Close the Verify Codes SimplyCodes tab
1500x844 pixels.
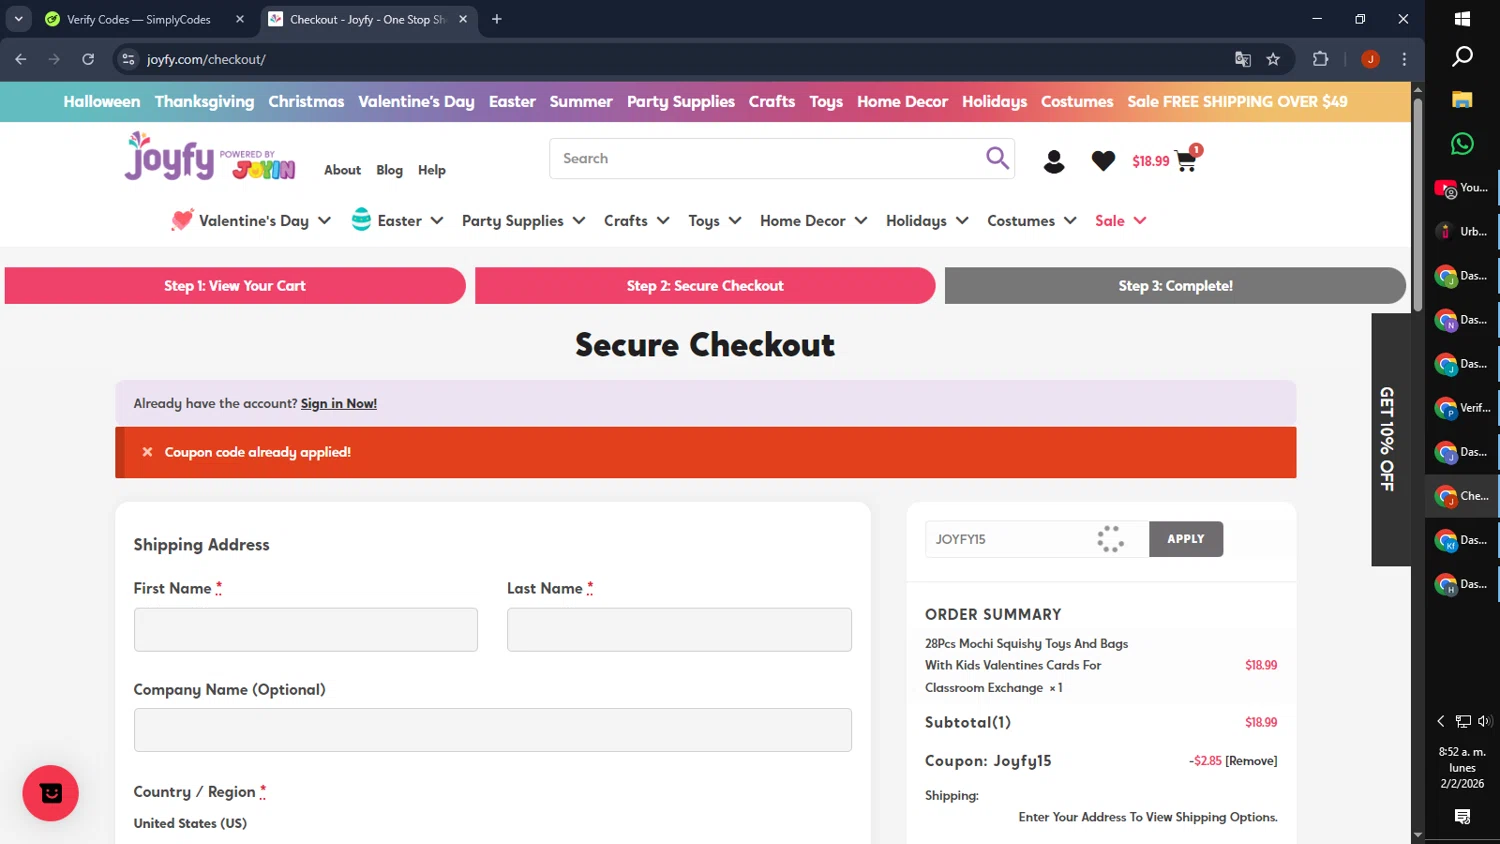240,19
